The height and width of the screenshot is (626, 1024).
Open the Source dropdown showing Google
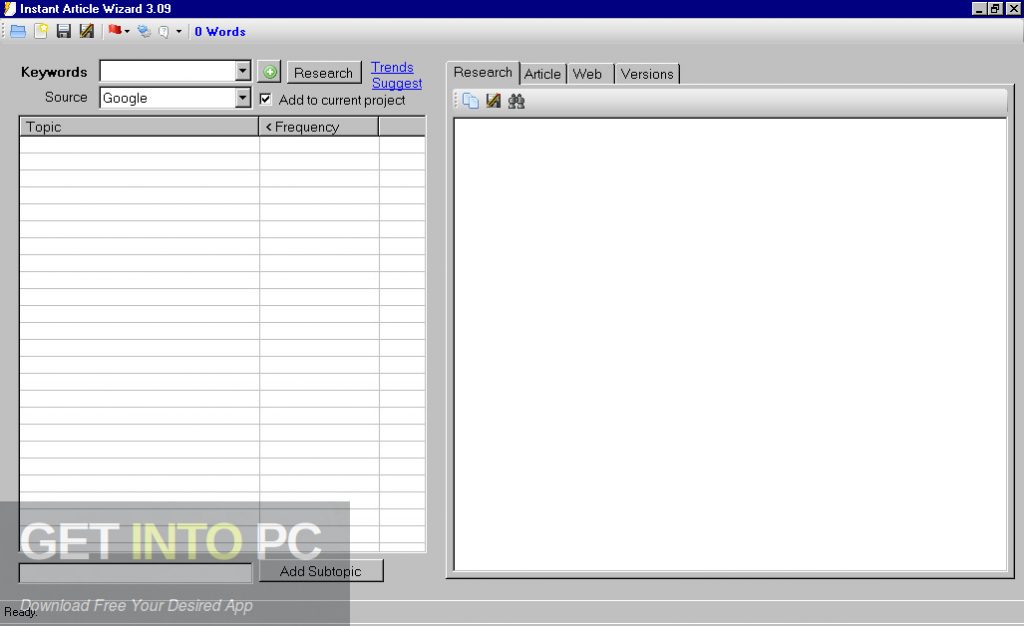pos(242,98)
